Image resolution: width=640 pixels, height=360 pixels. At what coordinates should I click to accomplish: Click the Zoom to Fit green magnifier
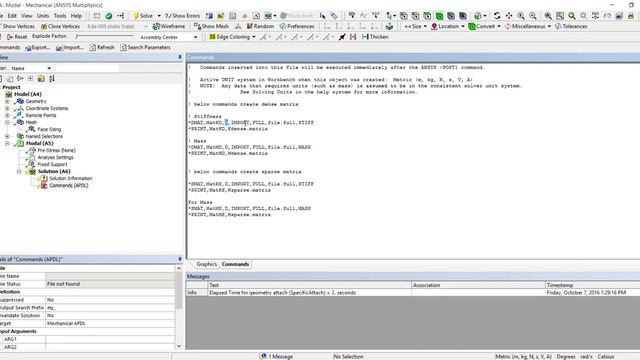click(571, 16)
